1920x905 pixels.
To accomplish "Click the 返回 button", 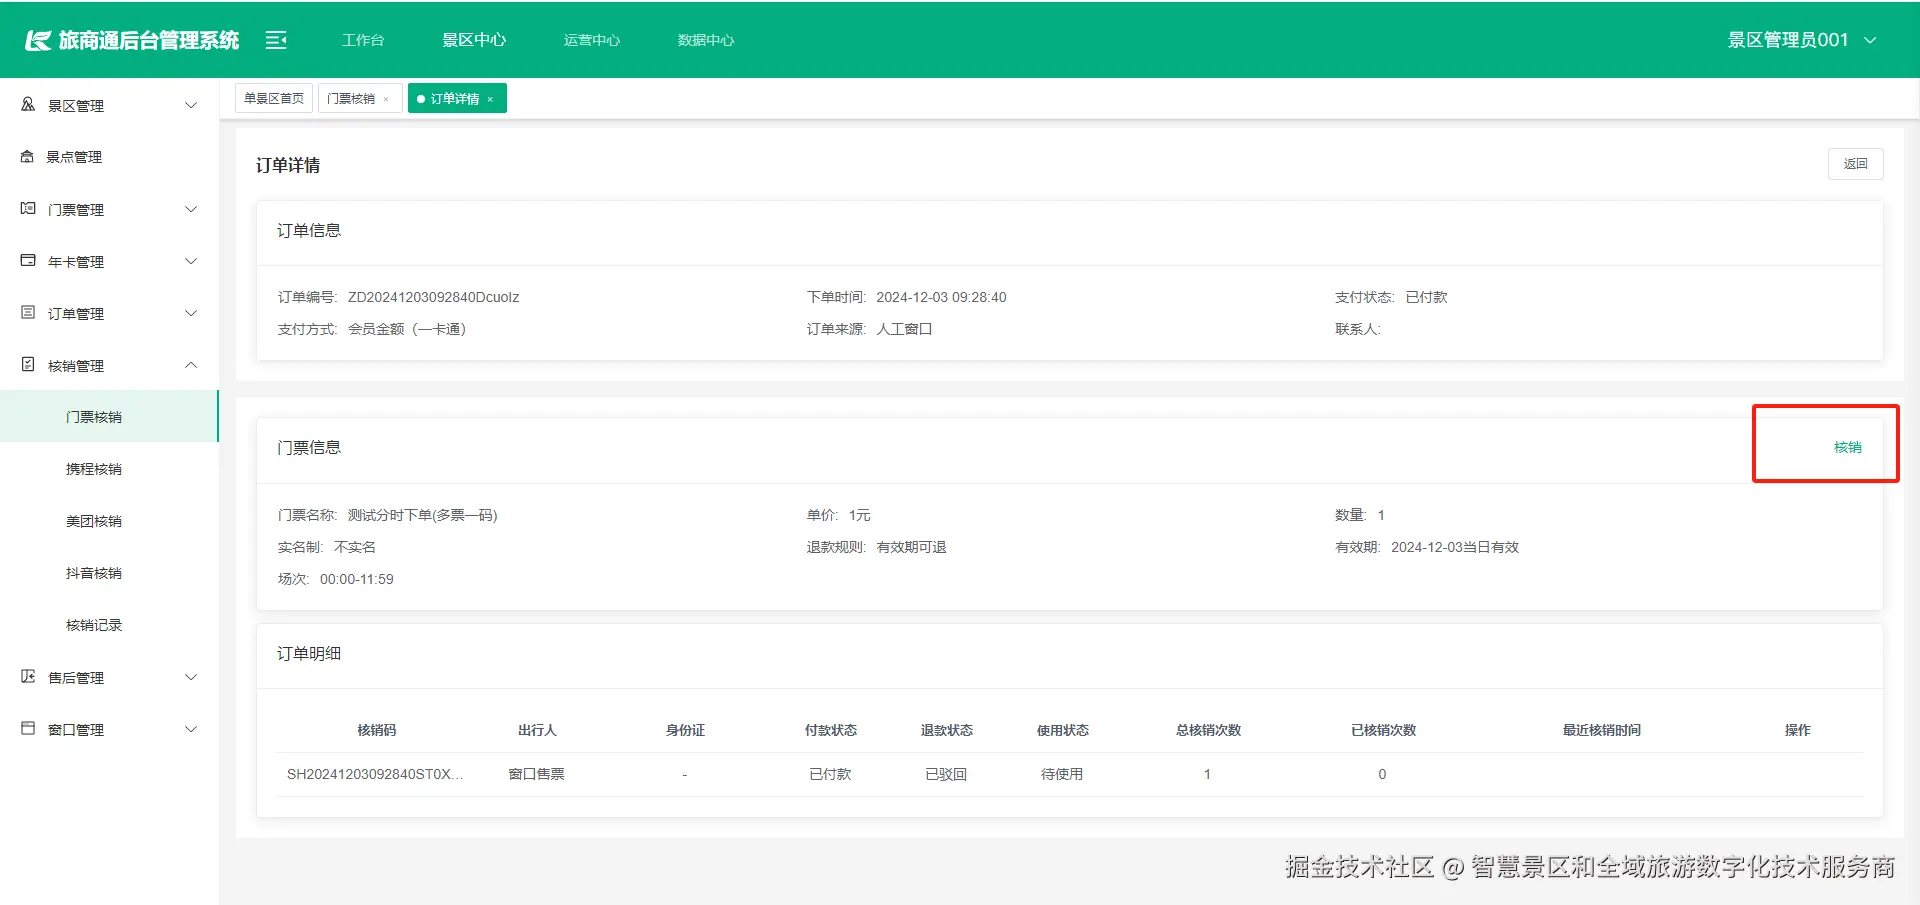I will coord(1856,164).
